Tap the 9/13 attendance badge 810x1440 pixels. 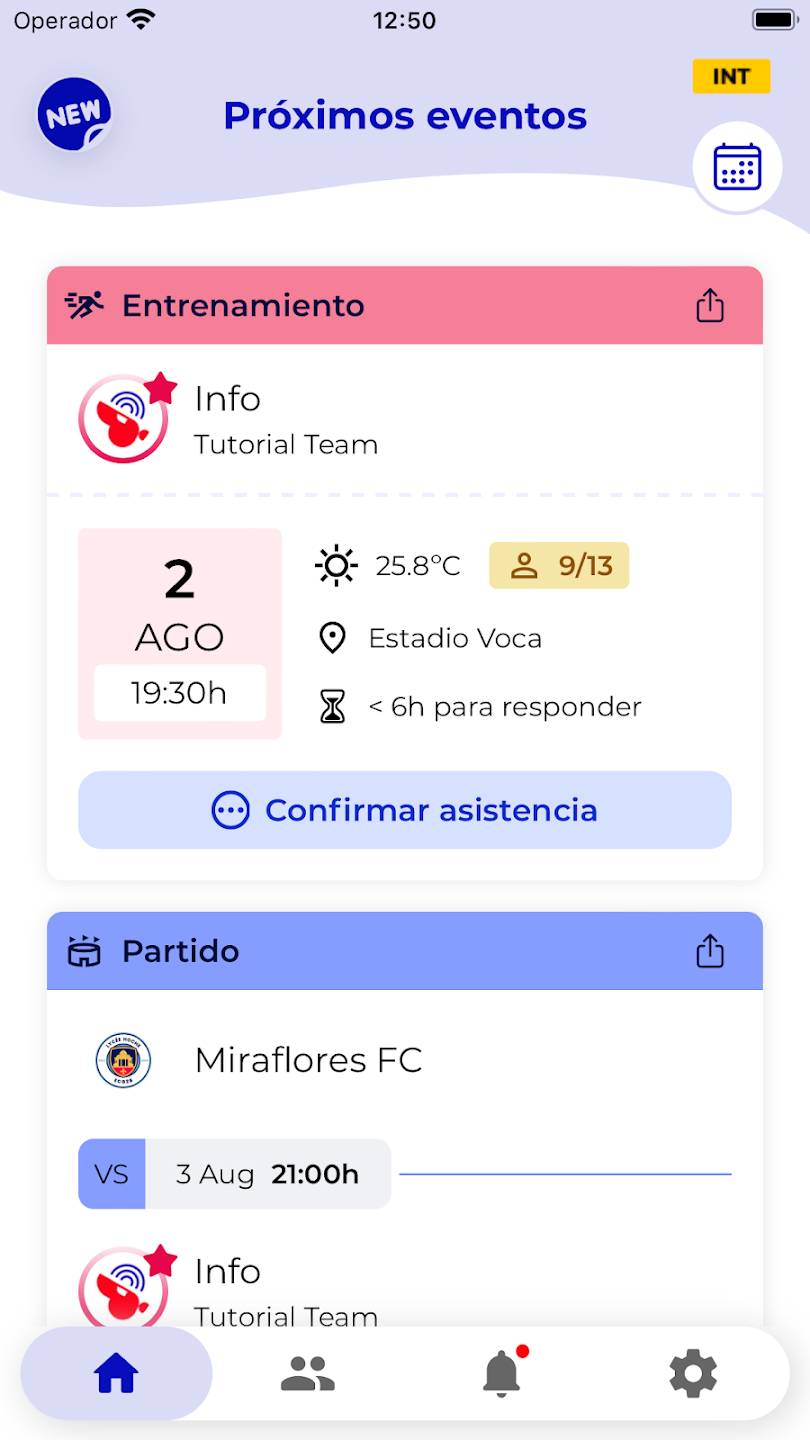(x=559, y=566)
